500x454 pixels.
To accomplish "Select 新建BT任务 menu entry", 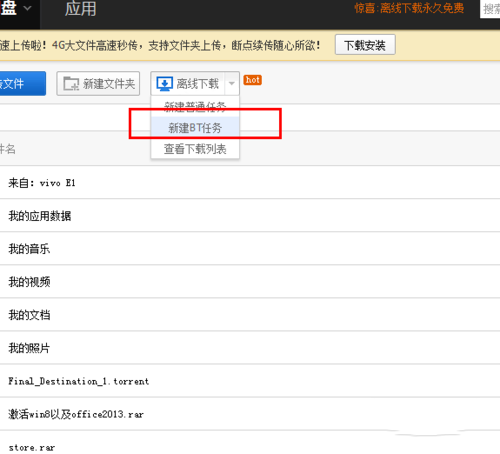I will tap(195, 128).
